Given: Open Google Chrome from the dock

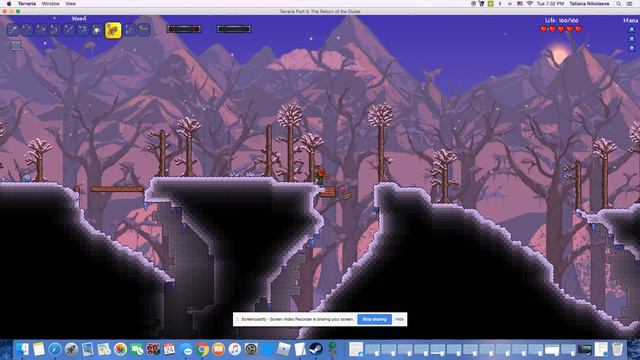Looking at the screenshot, I should (x=202, y=349).
